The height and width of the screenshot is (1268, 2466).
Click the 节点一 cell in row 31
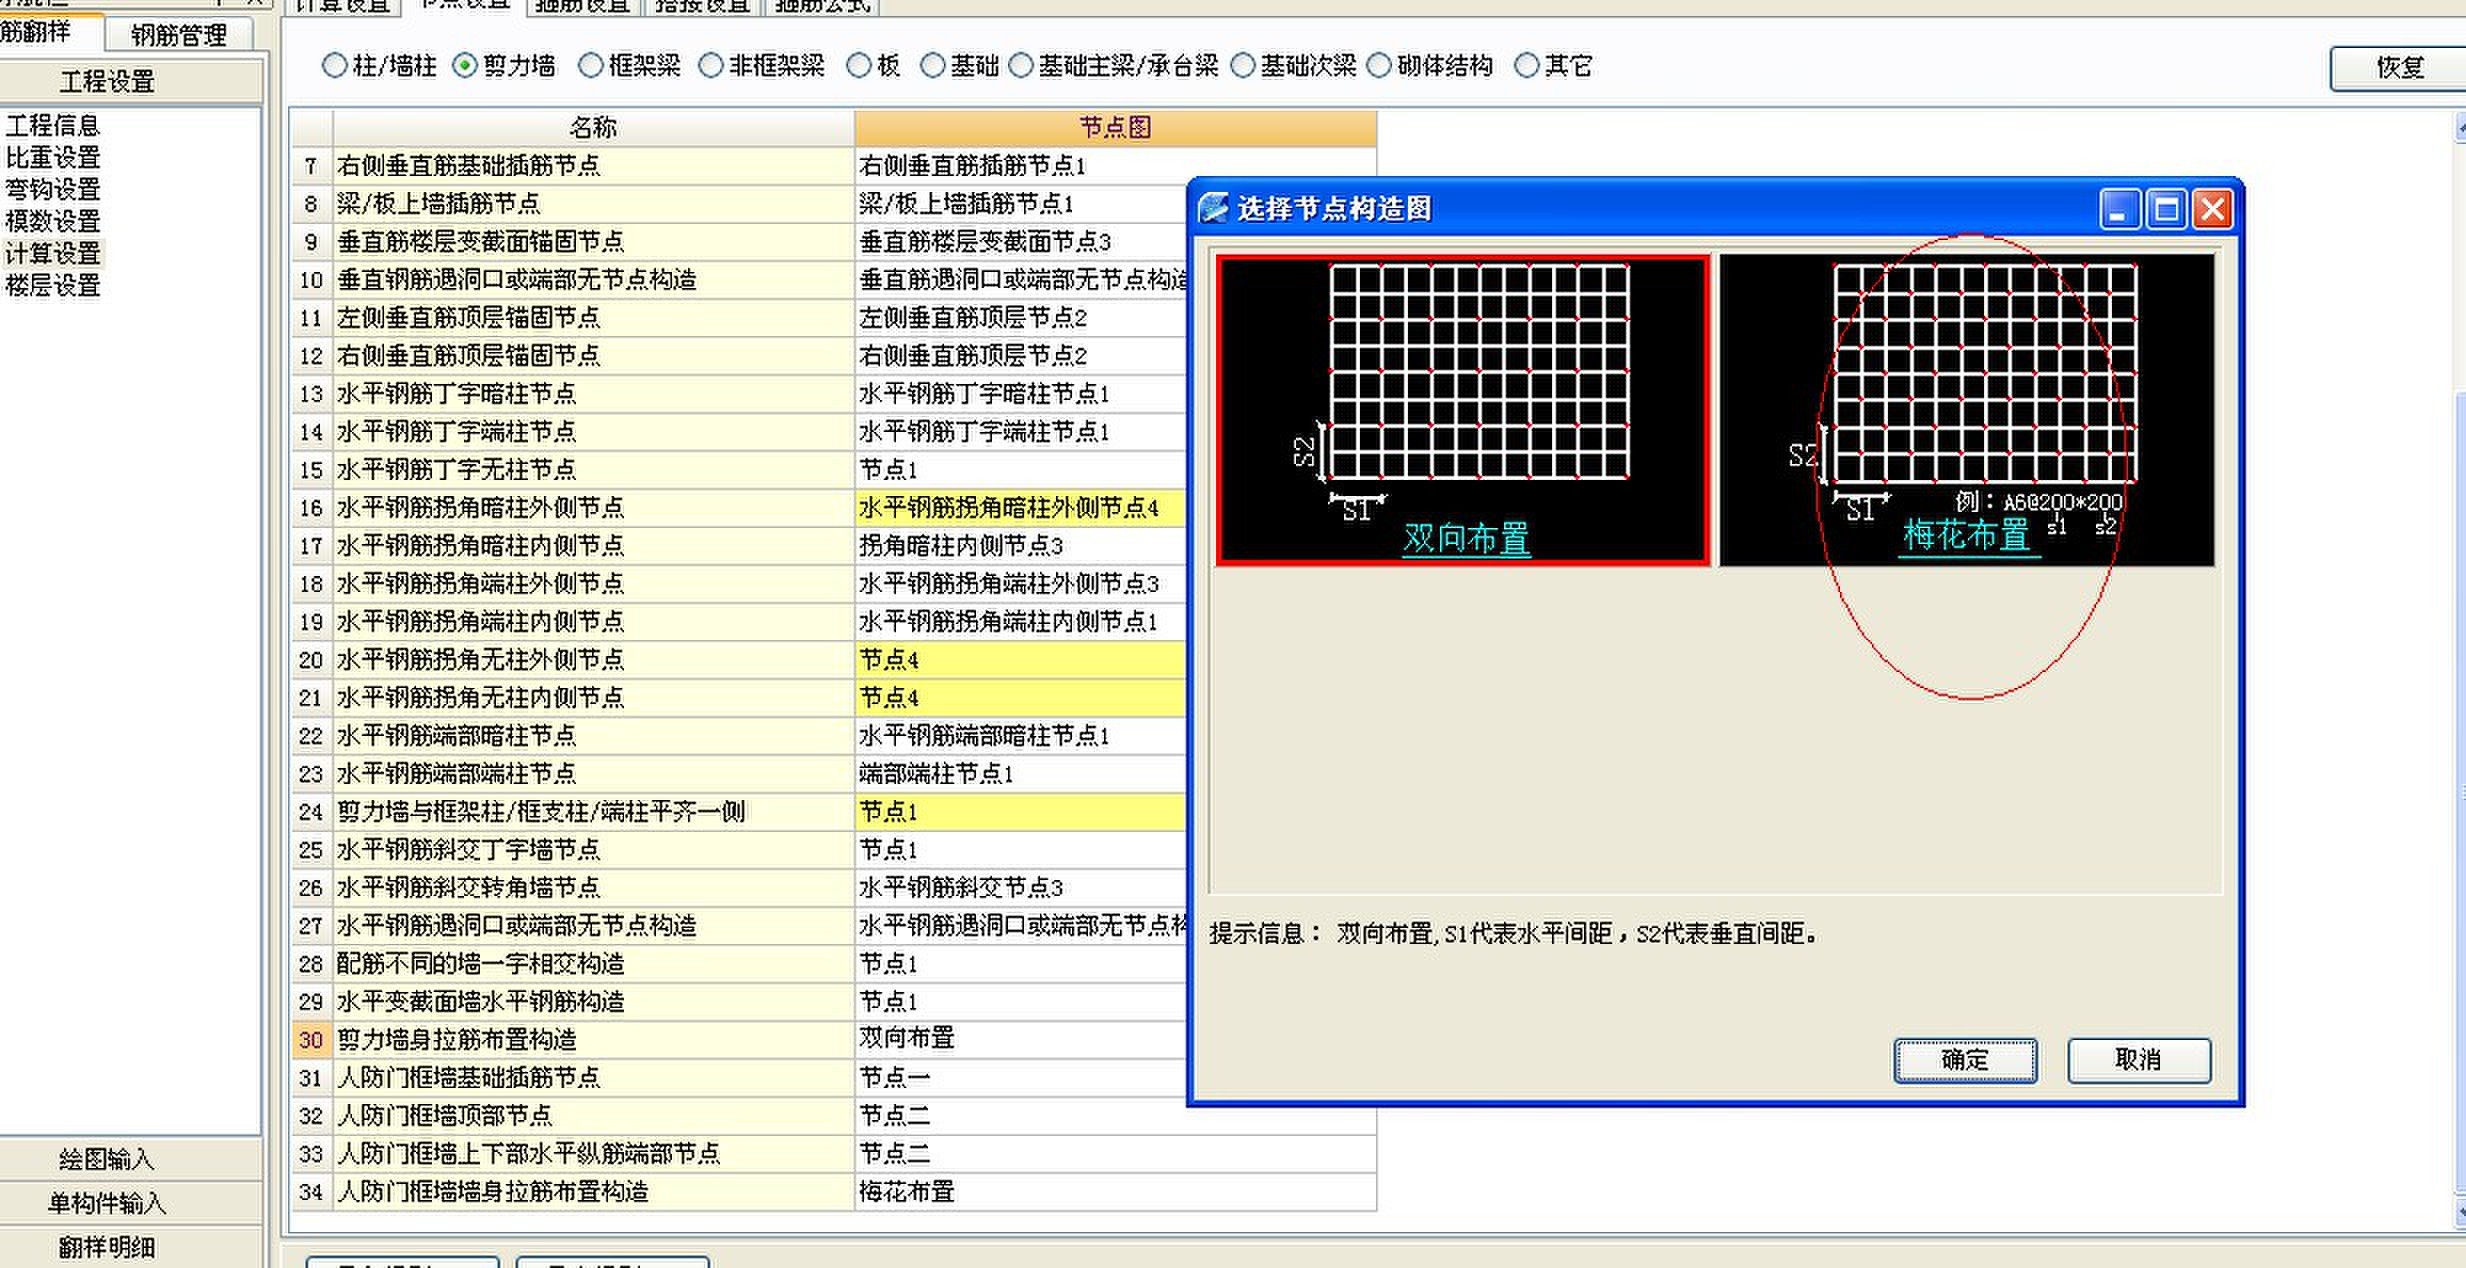click(1020, 1078)
